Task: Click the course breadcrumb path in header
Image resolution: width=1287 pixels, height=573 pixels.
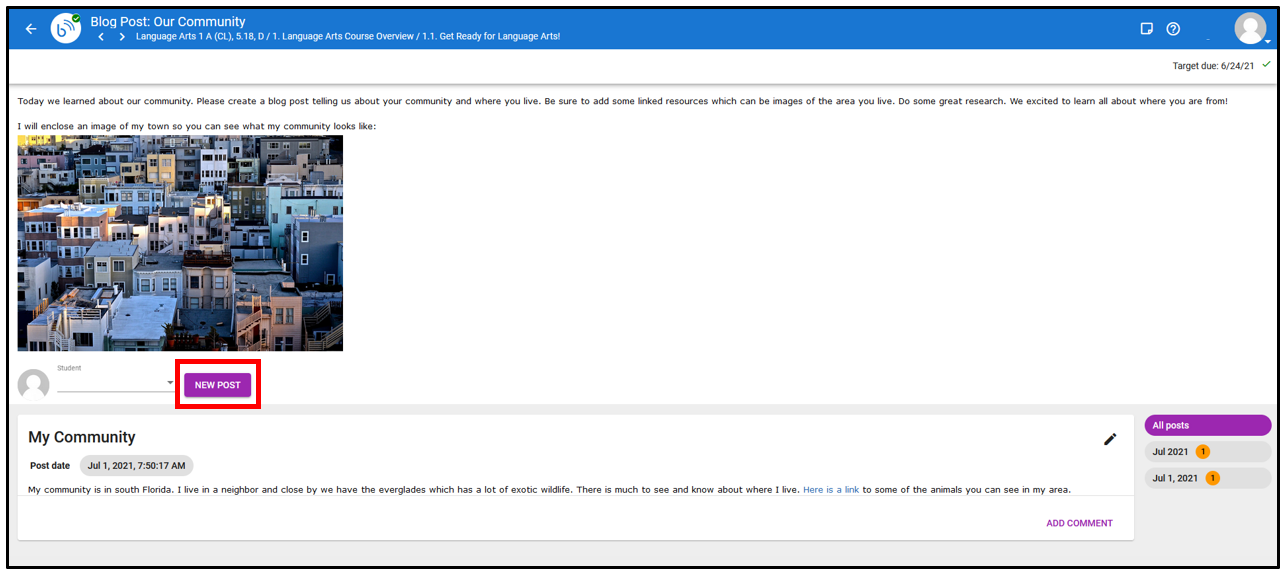Action: point(347,37)
